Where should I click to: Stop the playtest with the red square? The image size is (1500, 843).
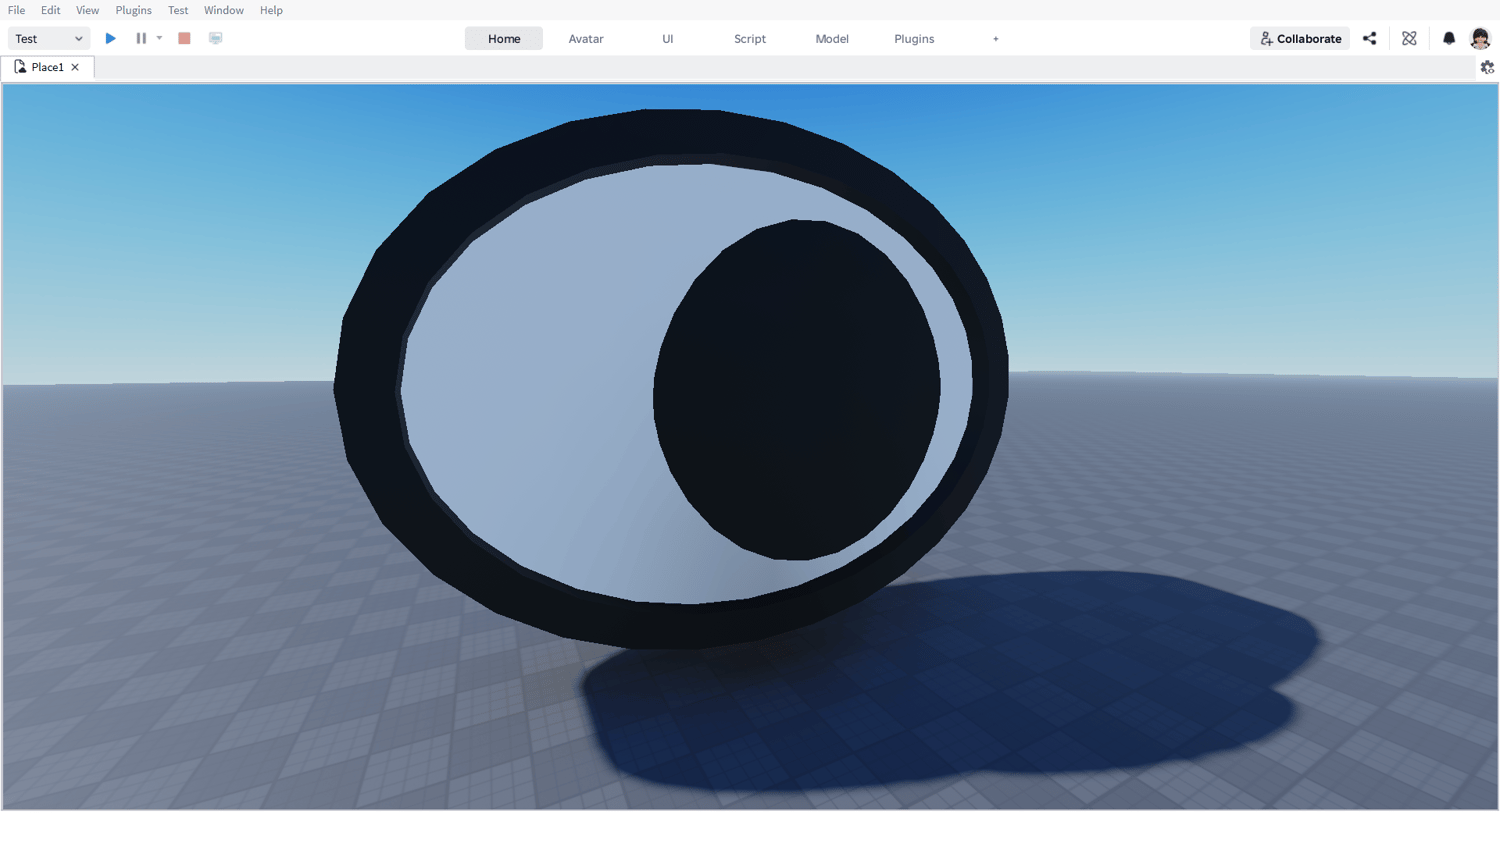(184, 38)
